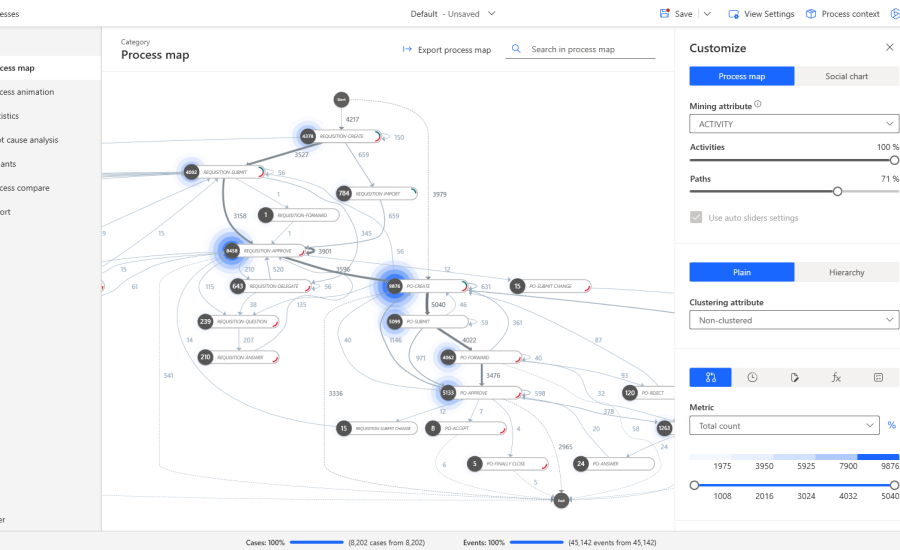Viewport: 900px width, 550px height.
Task: Select the Process map tab in Customize
Action: point(742,76)
